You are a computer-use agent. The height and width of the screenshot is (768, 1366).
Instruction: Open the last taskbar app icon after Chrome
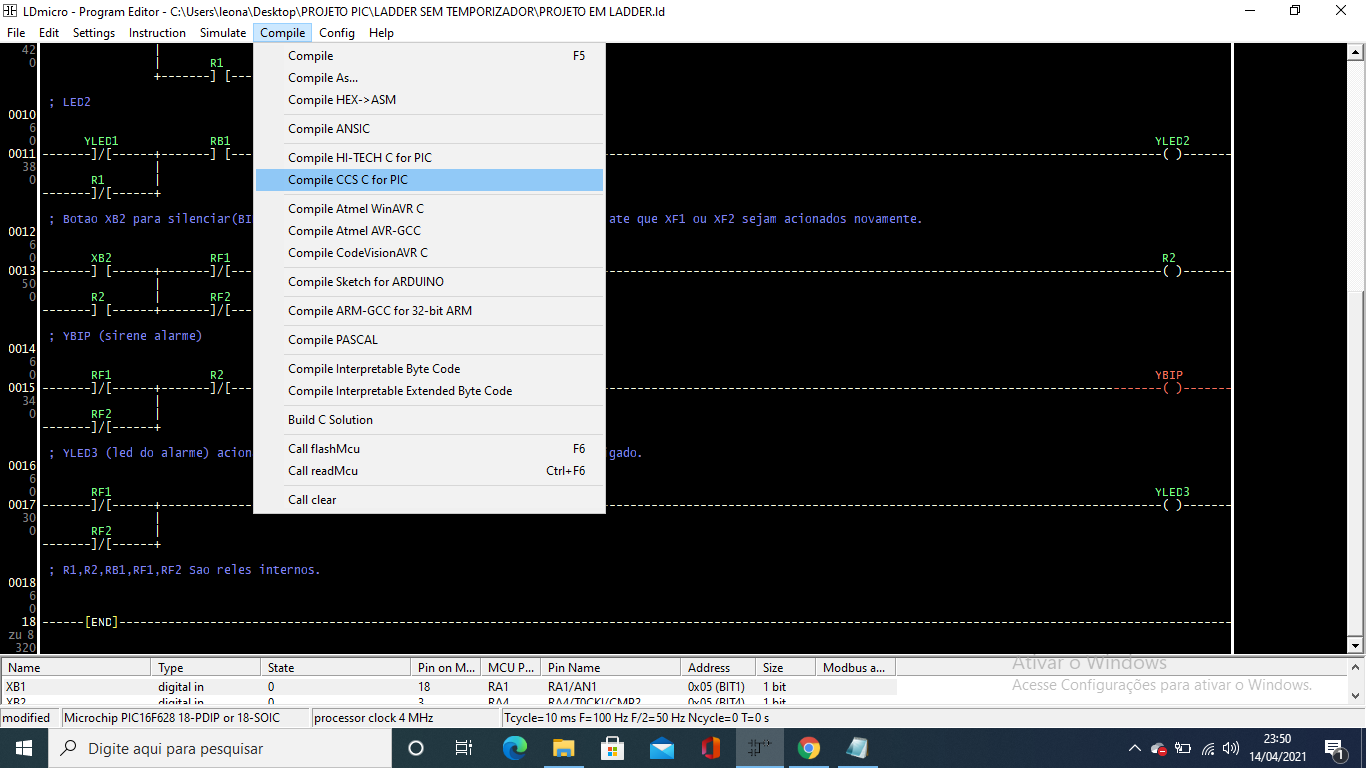tap(857, 748)
